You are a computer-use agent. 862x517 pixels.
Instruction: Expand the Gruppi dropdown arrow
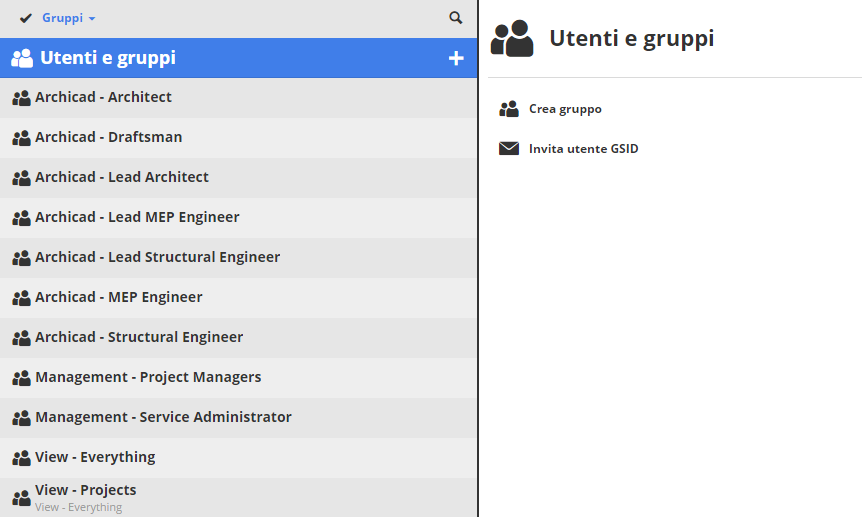pos(92,19)
